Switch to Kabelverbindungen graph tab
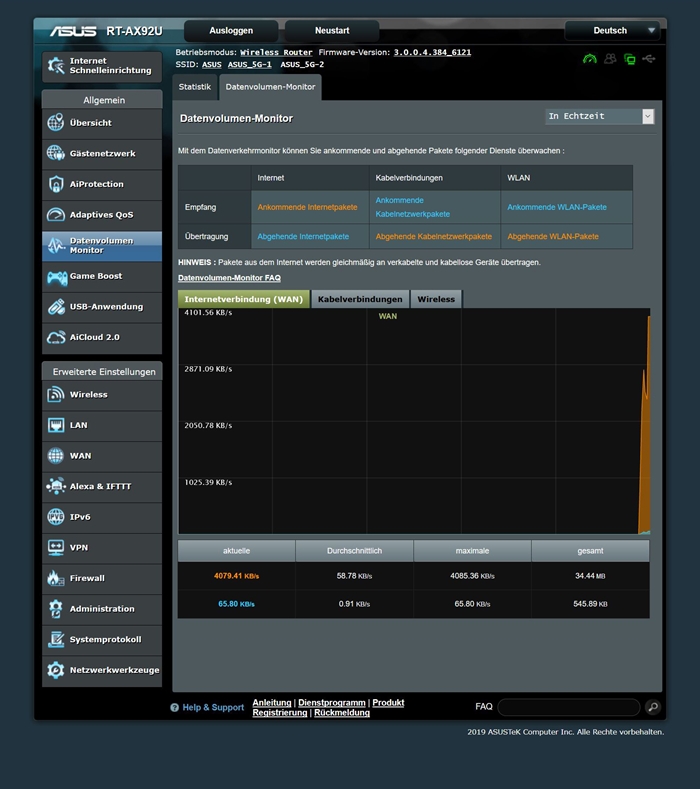This screenshot has width=700, height=789. tap(360, 299)
